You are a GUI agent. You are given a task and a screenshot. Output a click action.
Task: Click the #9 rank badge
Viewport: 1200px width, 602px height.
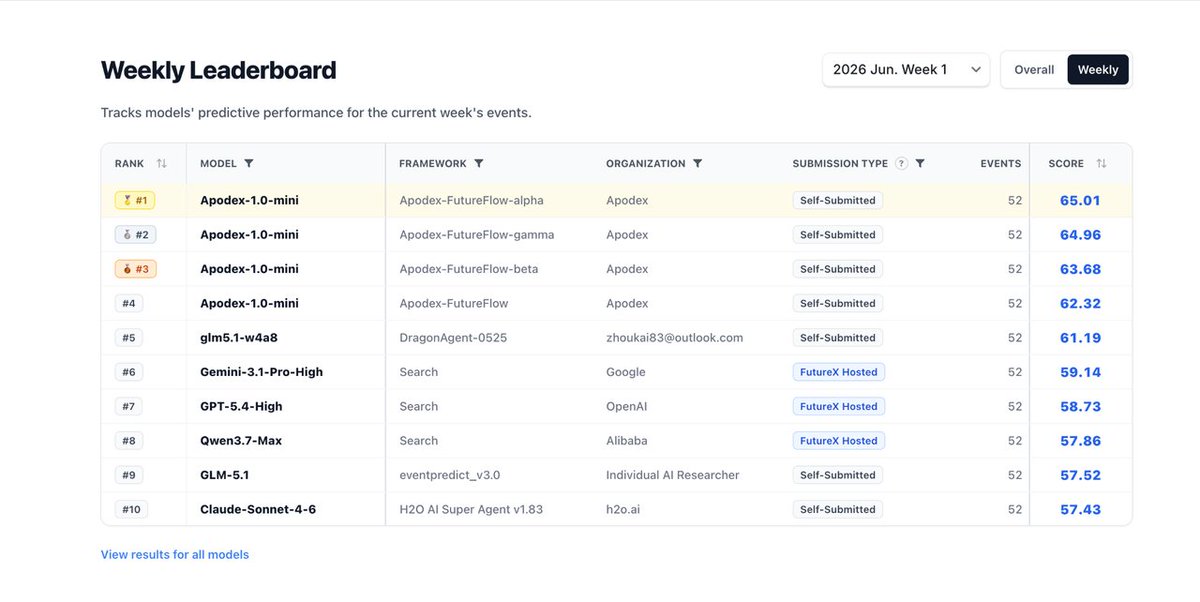pyautogui.click(x=129, y=475)
